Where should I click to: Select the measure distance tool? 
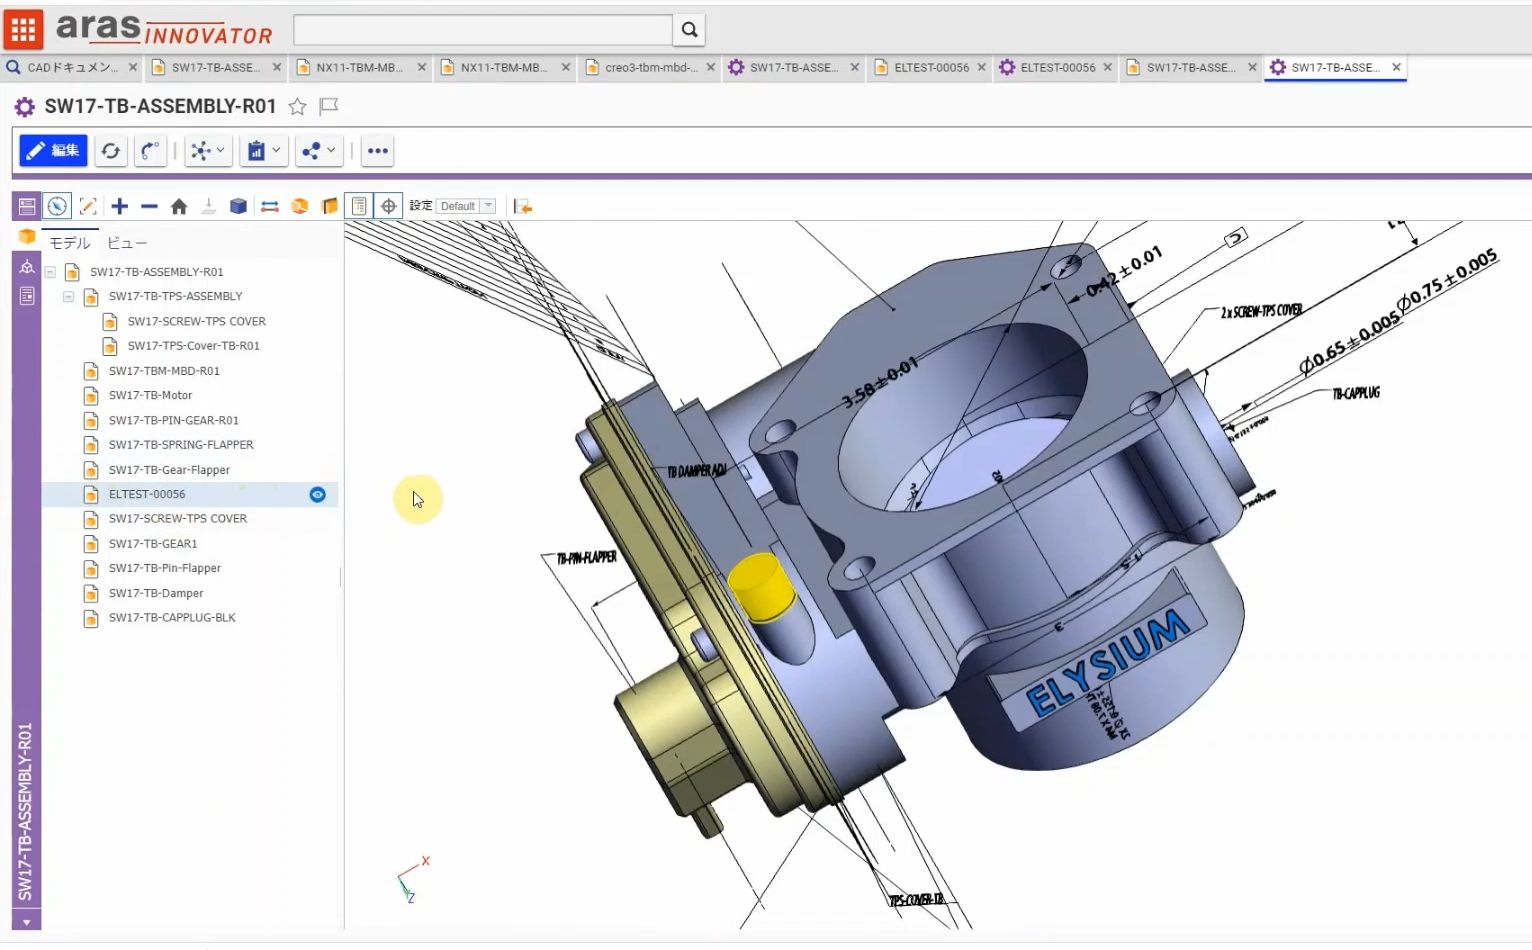coord(269,206)
